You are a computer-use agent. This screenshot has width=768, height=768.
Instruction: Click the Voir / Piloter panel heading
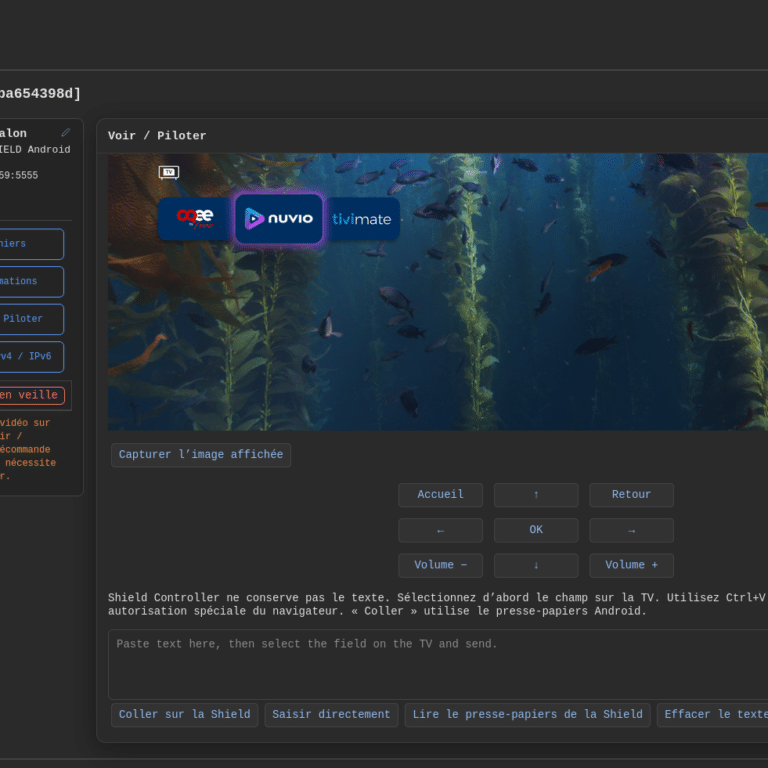(x=157, y=136)
